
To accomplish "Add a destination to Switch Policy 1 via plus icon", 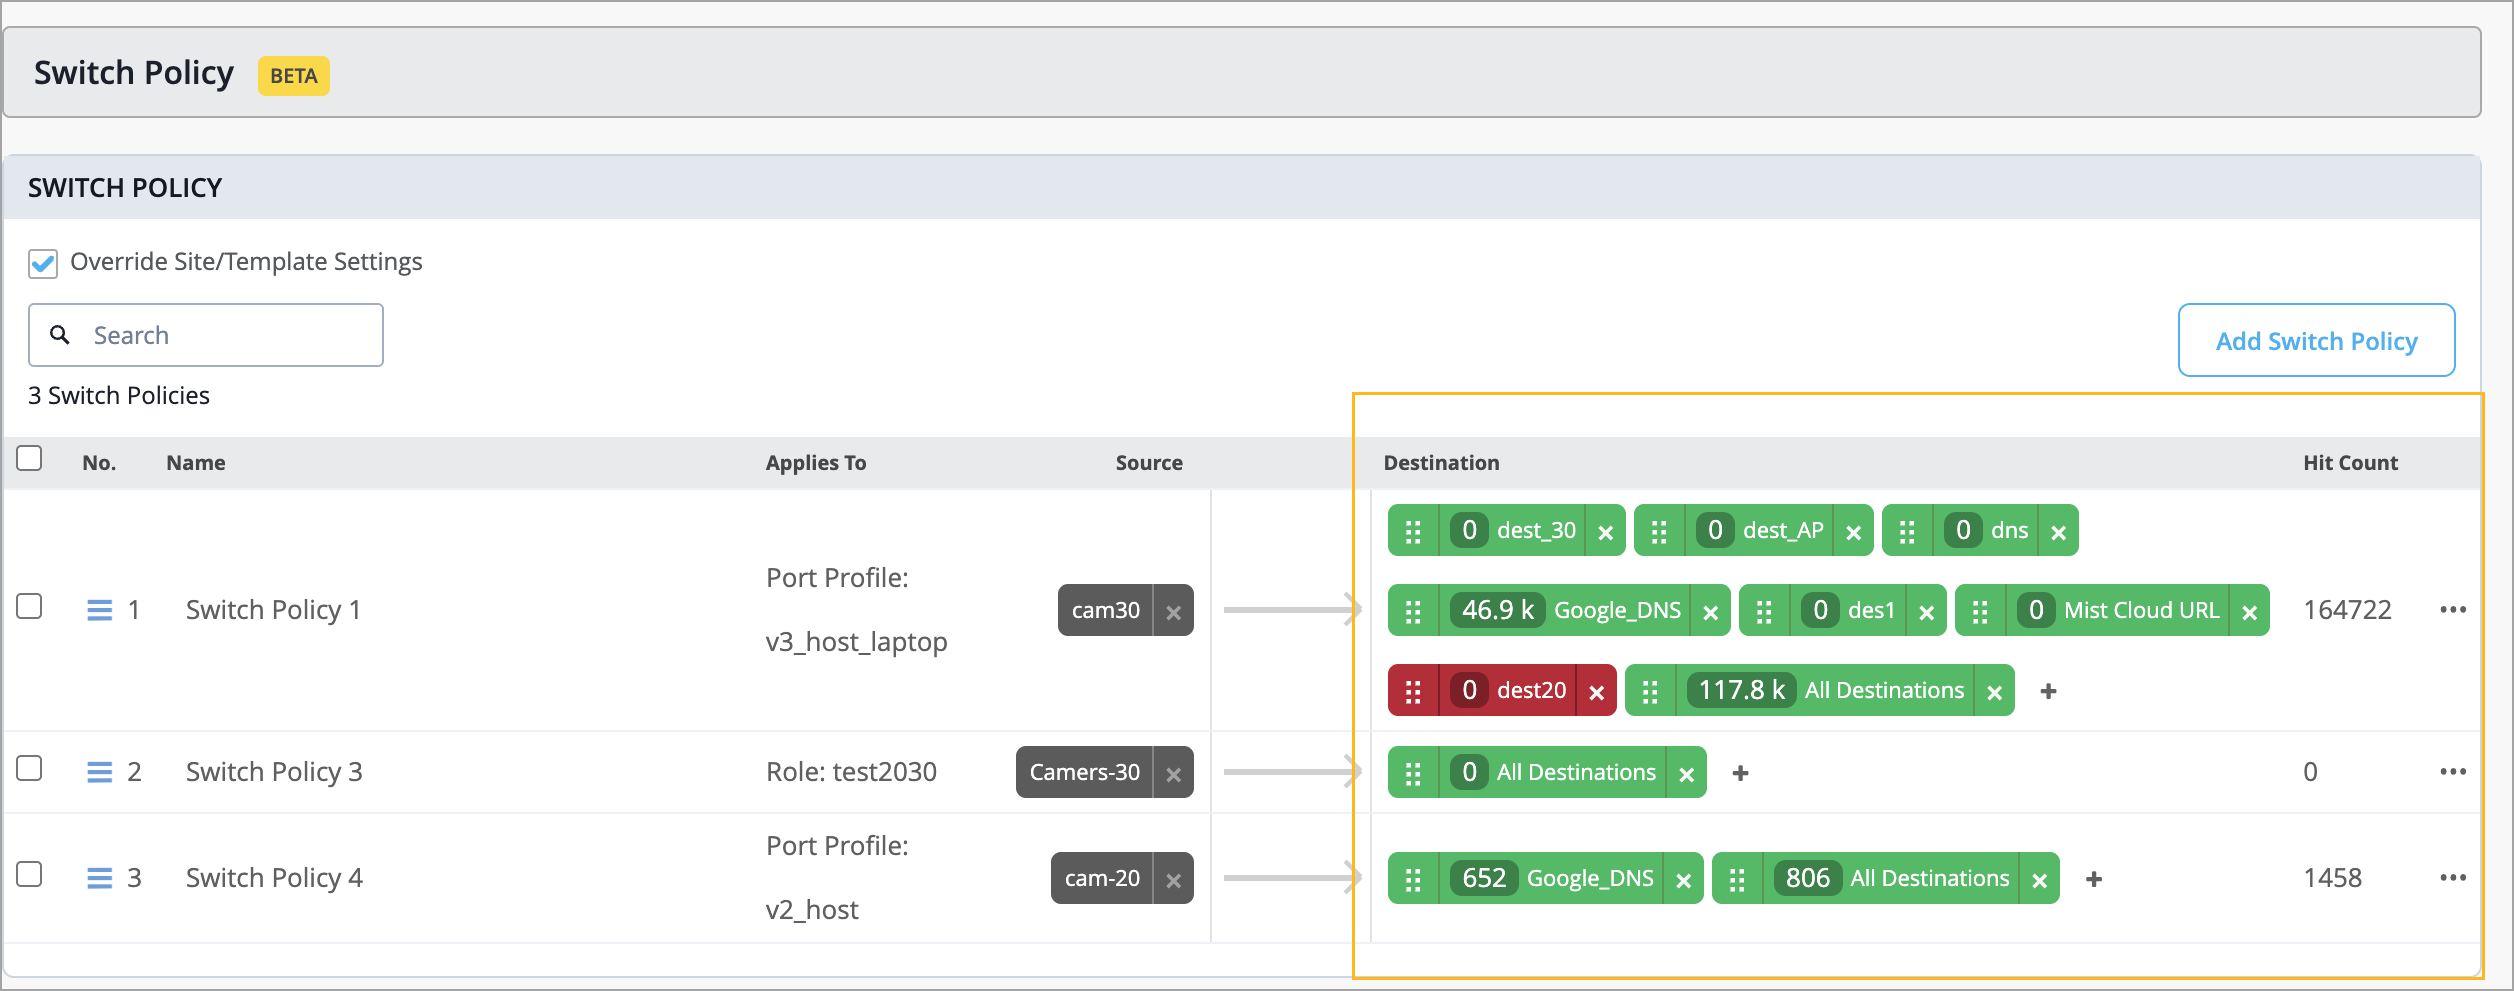I will [2048, 690].
